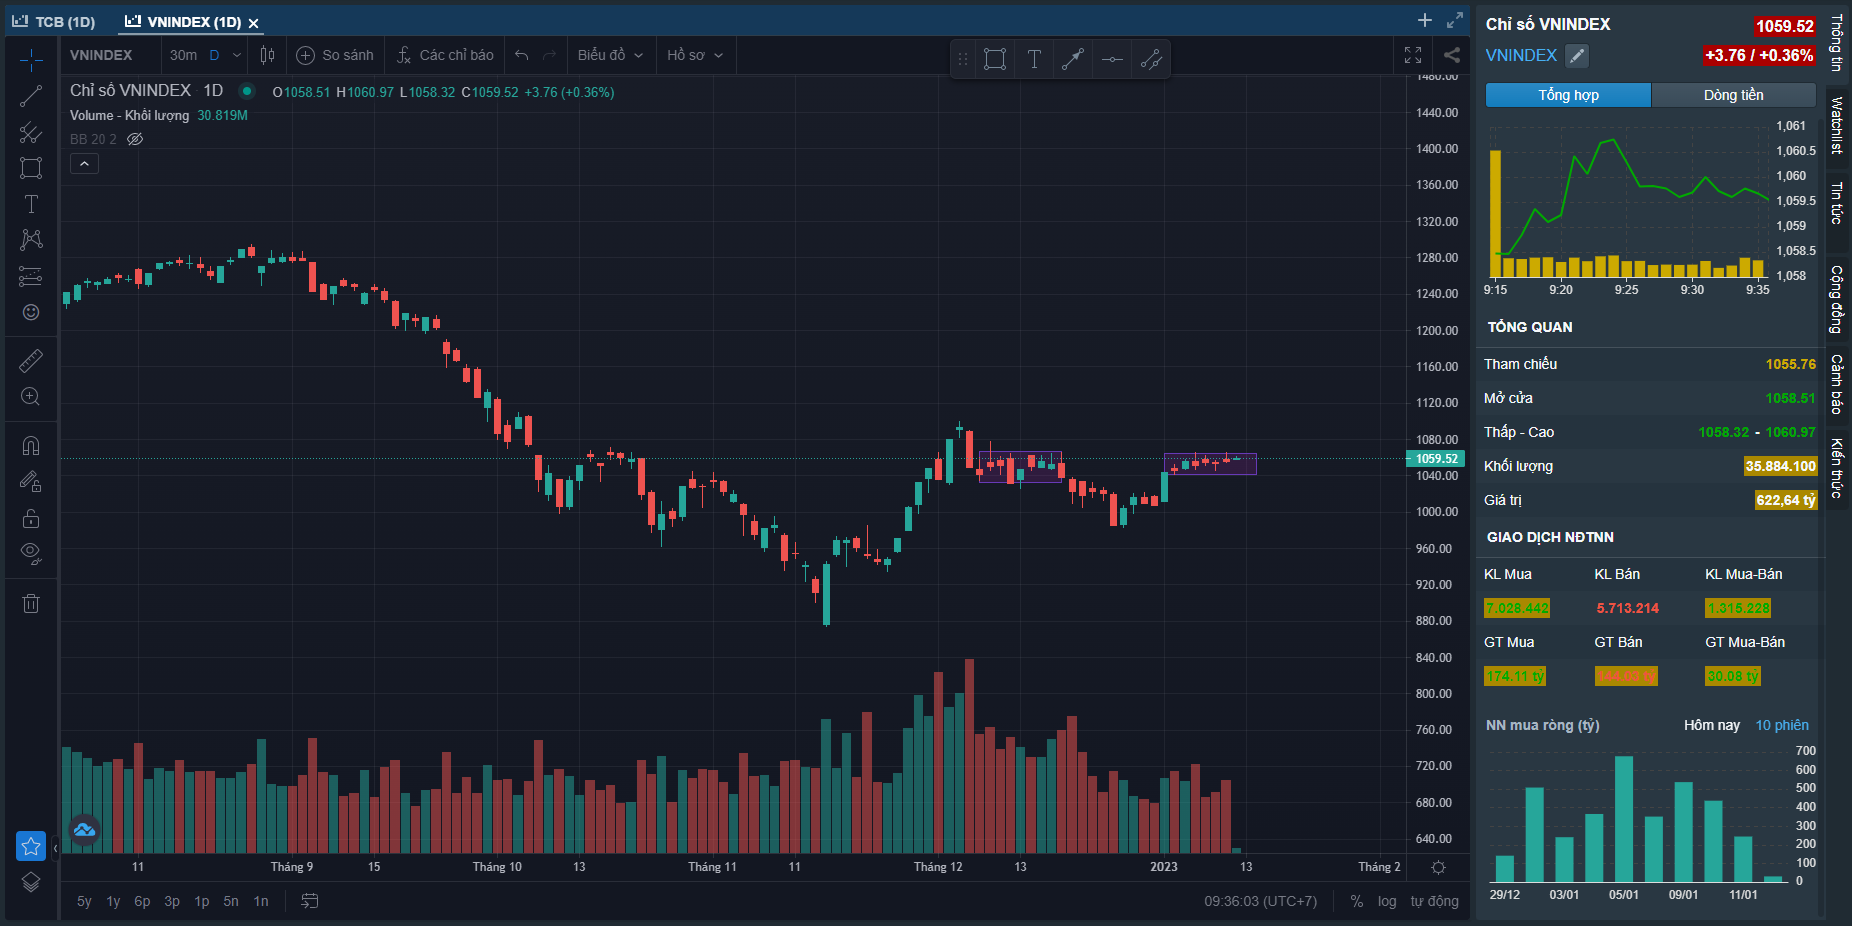Open the emoji icons tool

click(x=31, y=312)
